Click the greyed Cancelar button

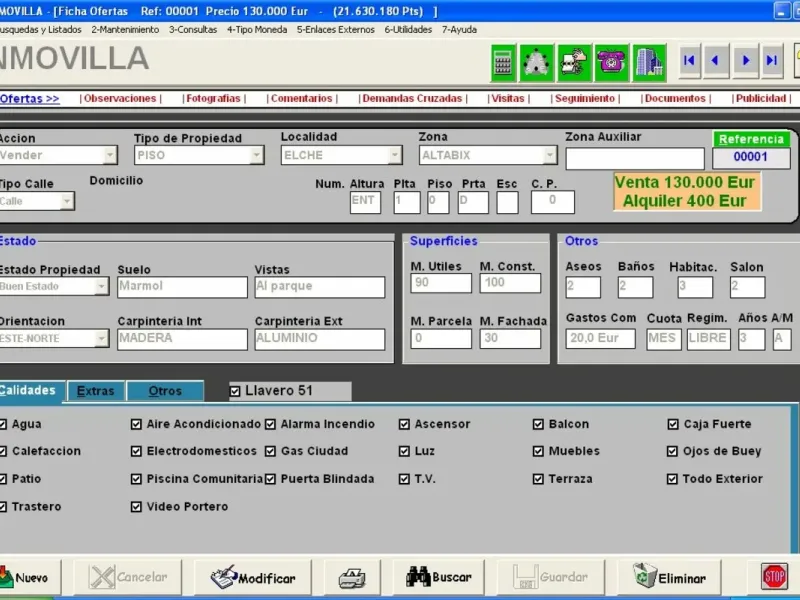tap(128, 577)
